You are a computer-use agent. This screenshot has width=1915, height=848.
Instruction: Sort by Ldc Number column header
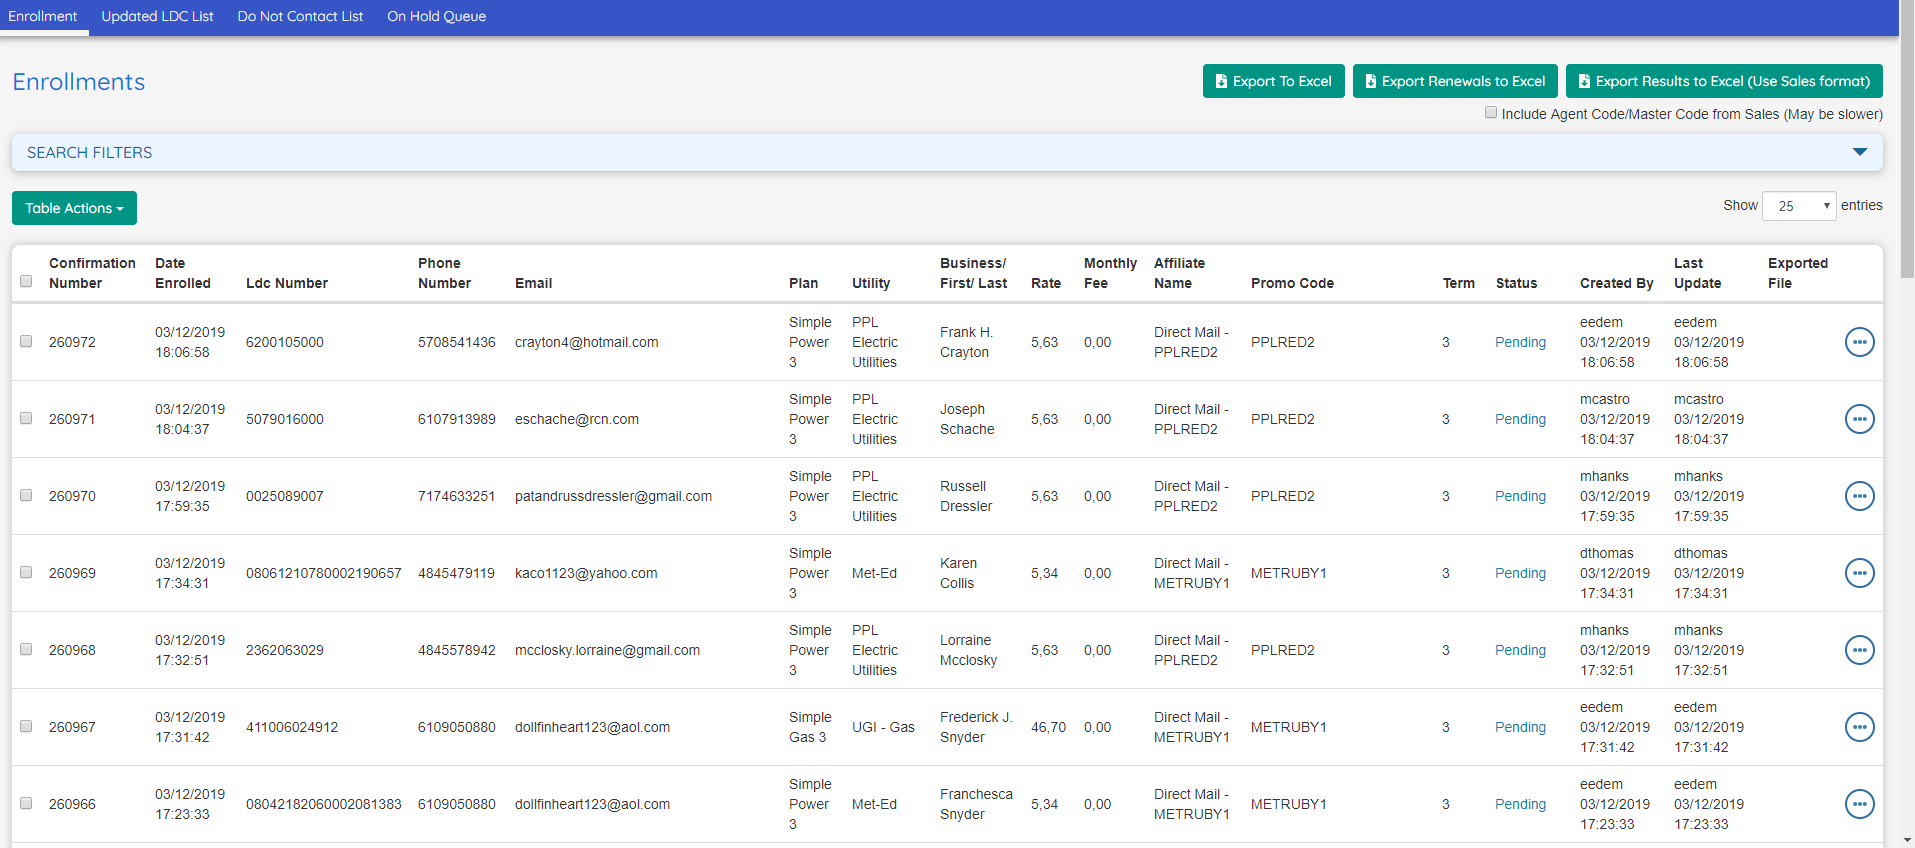287,283
